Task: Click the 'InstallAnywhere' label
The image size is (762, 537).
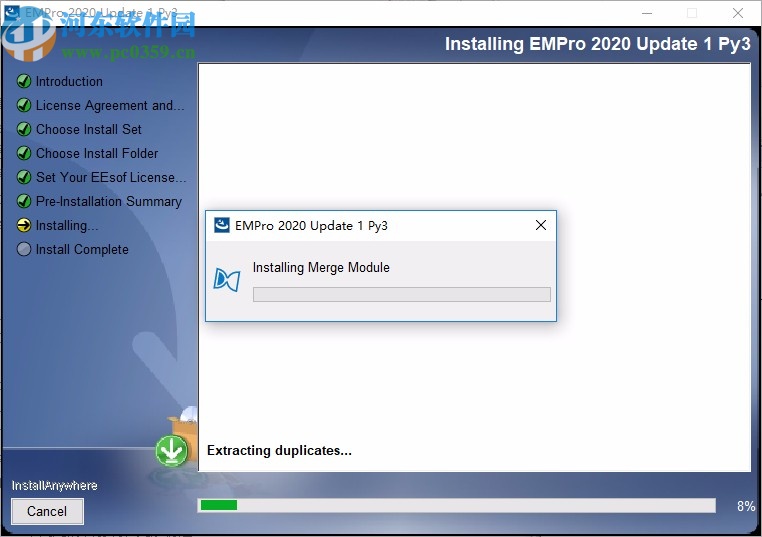Action: click(x=54, y=485)
